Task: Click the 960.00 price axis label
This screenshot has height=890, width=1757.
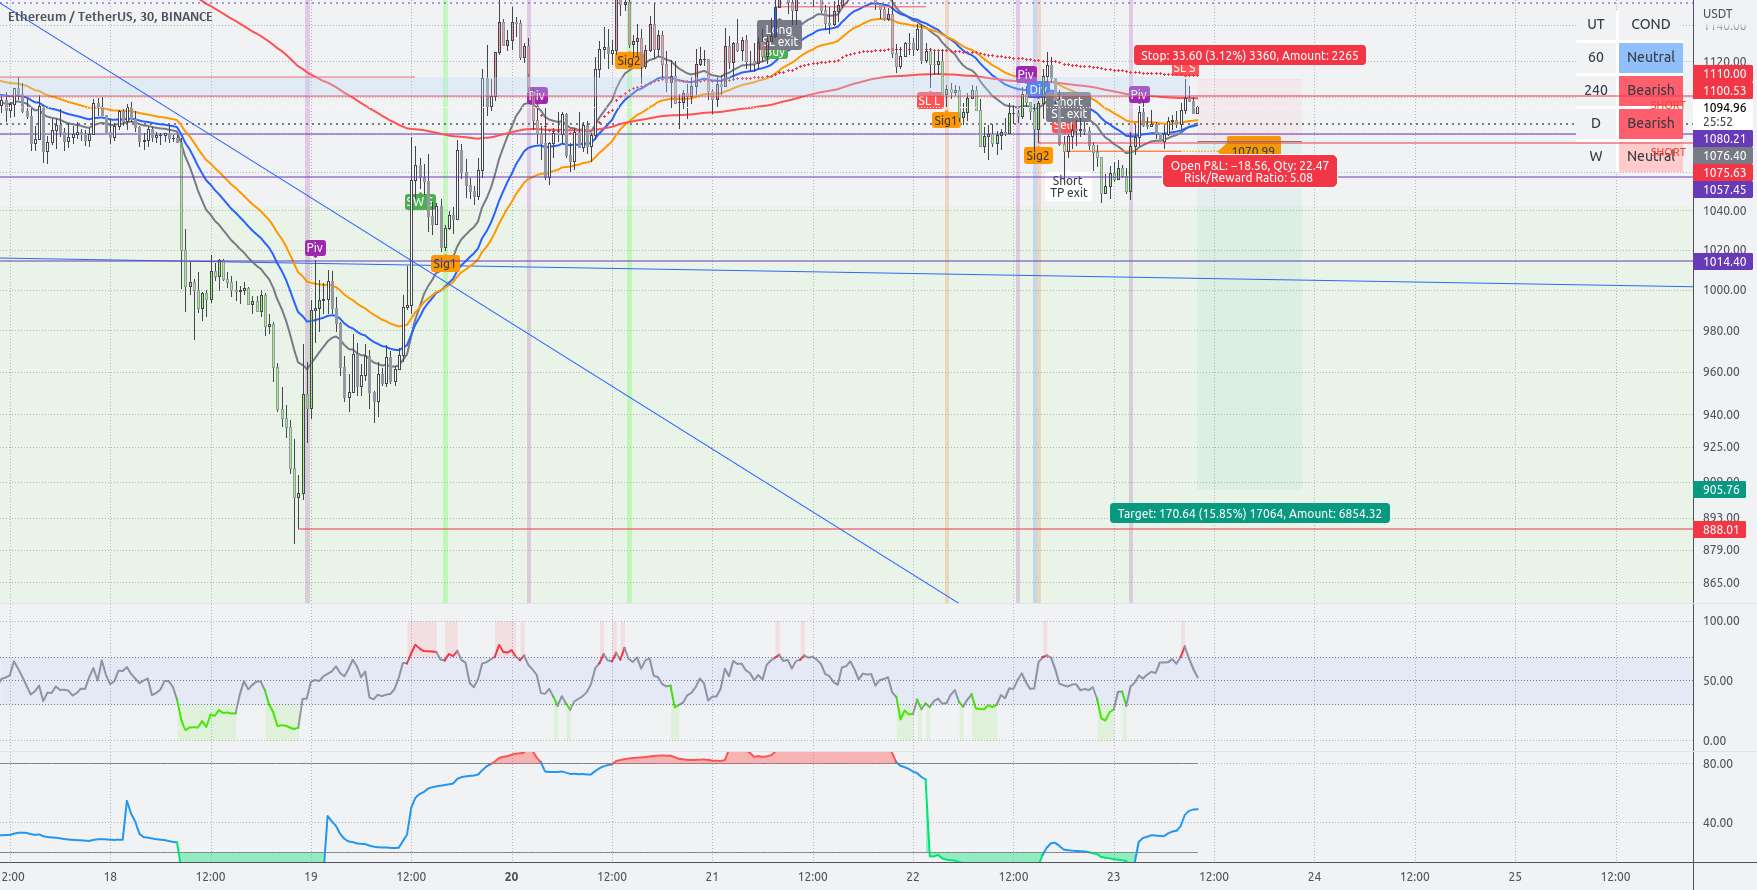Action: coord(1721,372)
